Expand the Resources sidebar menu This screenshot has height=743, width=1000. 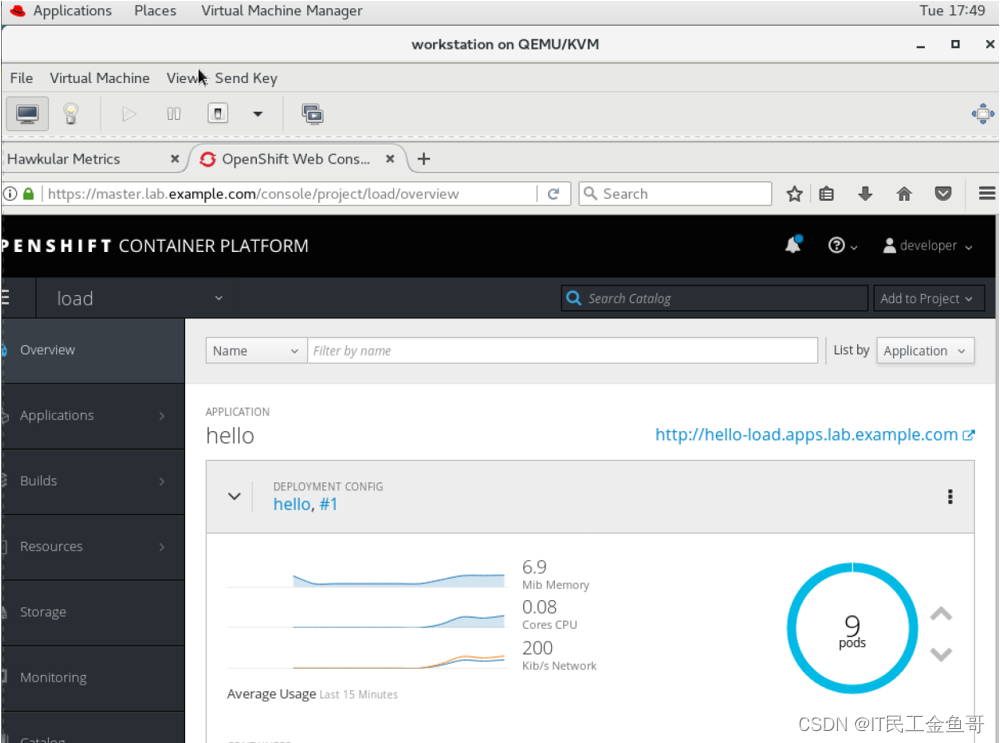(92, 547)
